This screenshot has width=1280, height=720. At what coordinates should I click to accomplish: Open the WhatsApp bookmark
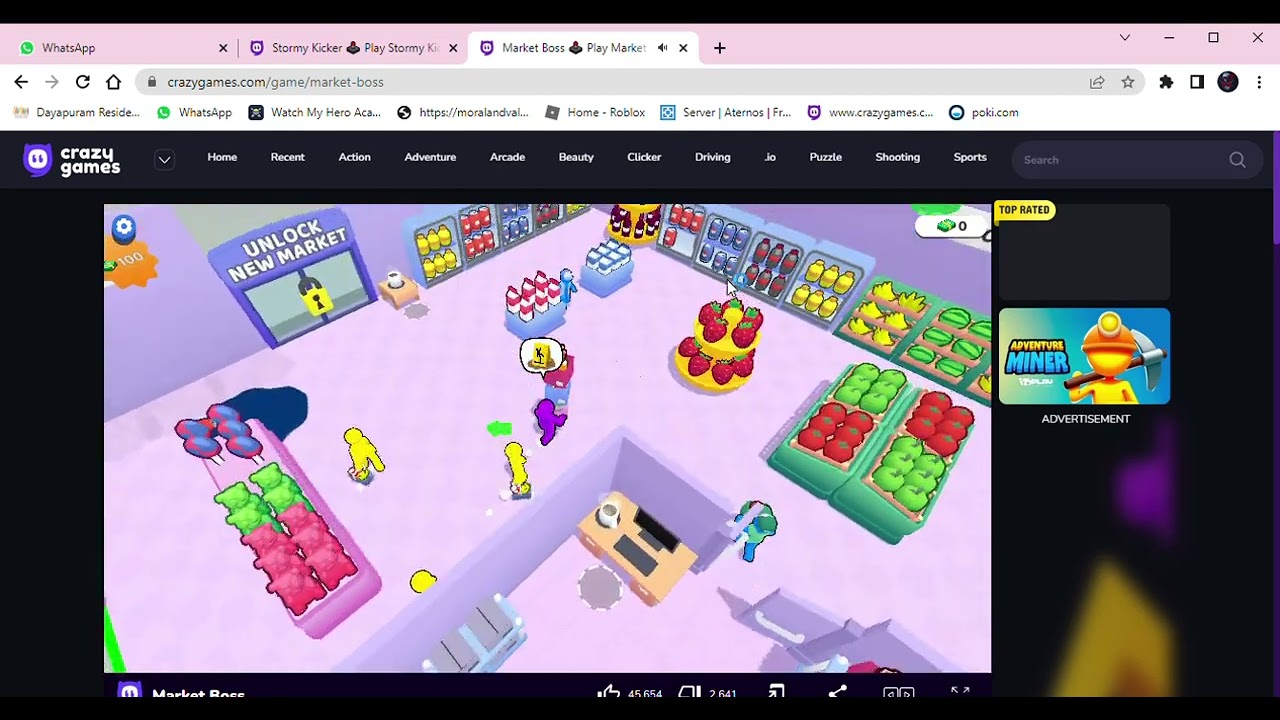click(x=194, y=113)
